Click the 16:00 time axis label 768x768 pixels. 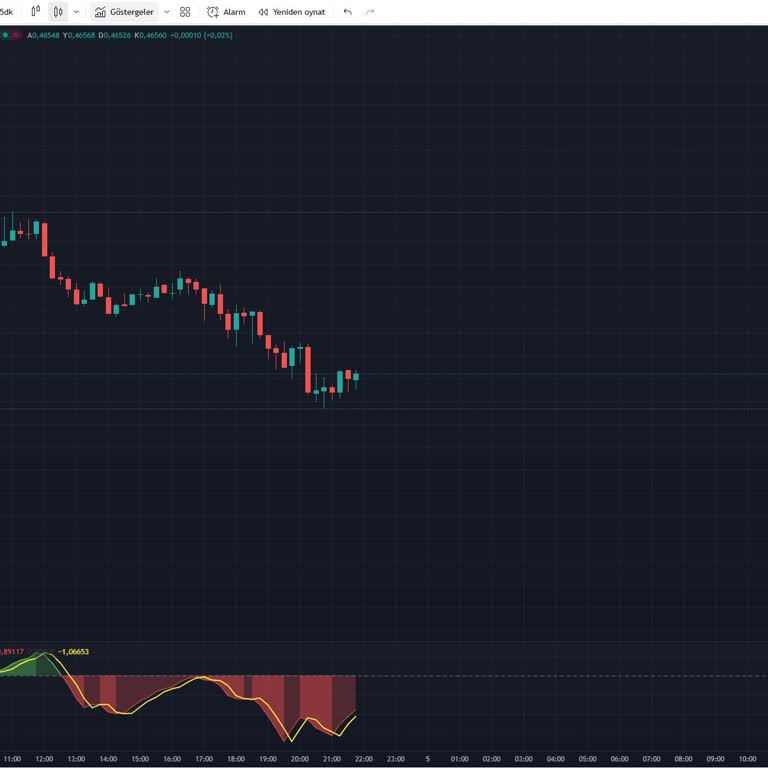(x=172, y=759)
